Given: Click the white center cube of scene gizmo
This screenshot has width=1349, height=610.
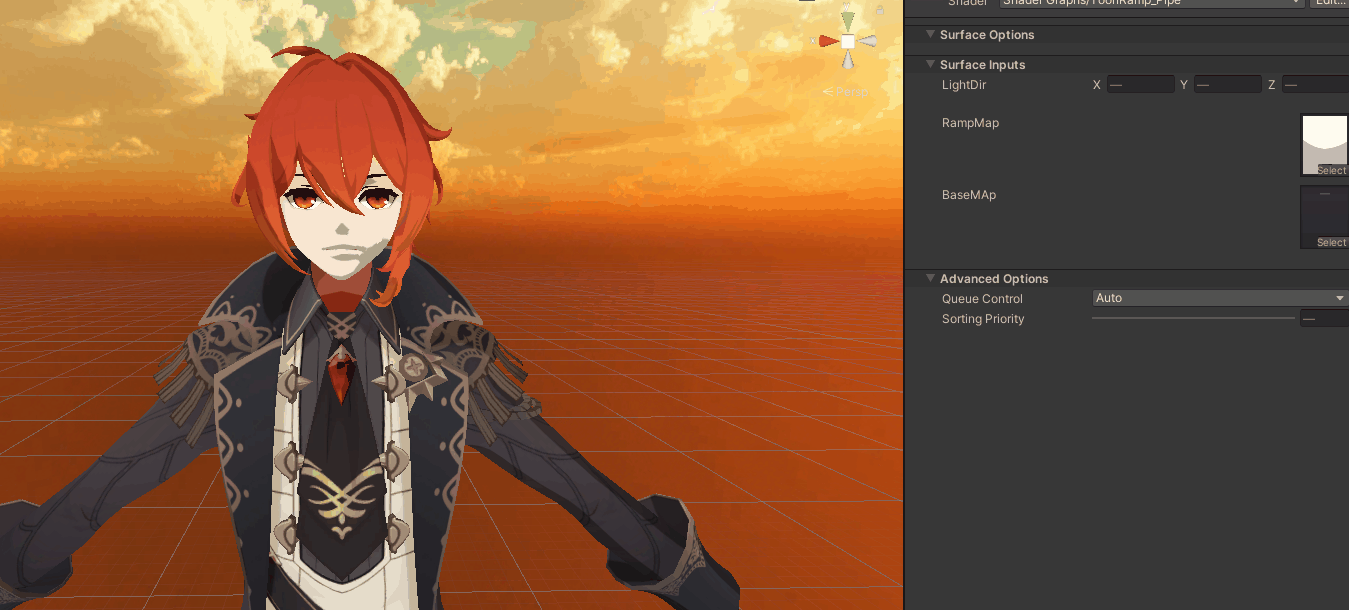Looking at the screenshot, I should [848, 41].
